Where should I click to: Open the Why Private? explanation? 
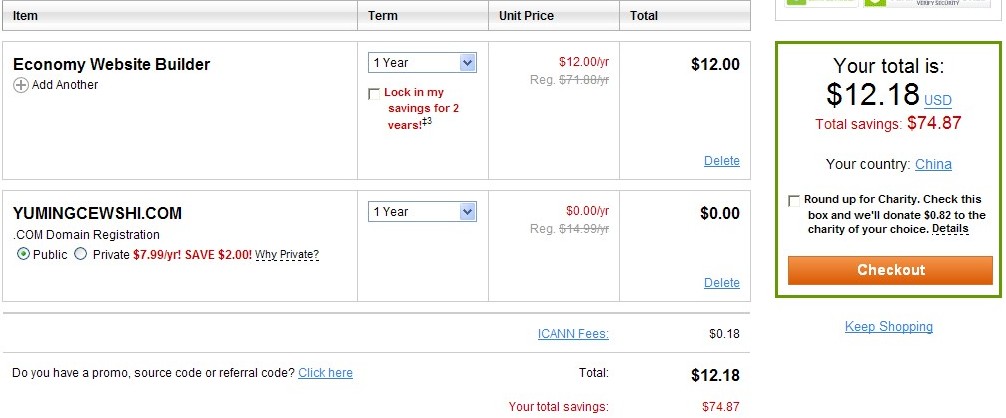pyautogui.click(x=287, y=255)
